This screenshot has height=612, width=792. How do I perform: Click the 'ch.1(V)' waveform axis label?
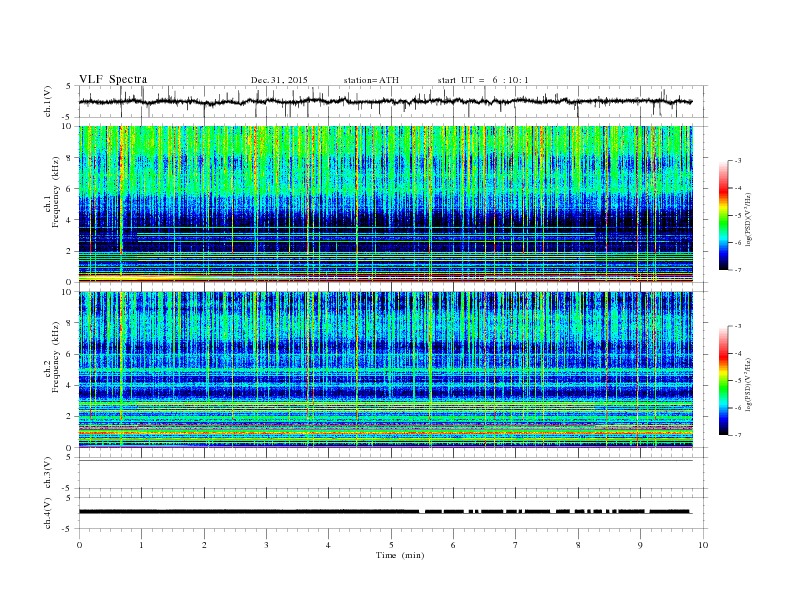coord(48,101)
